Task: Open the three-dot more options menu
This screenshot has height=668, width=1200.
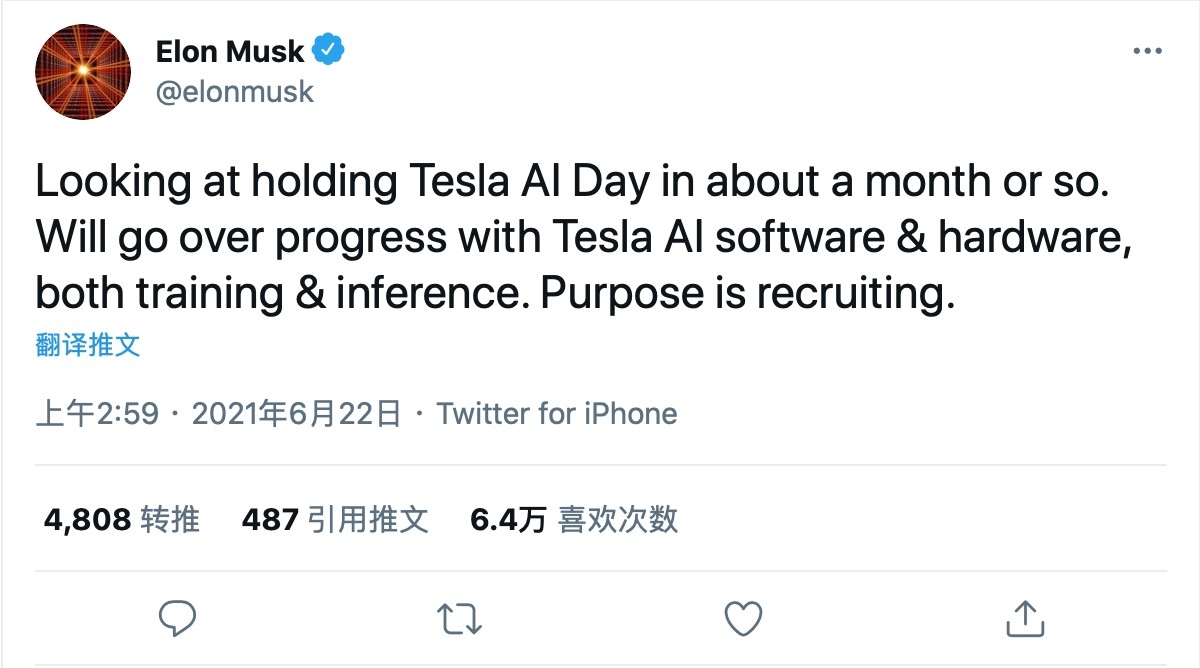Action: pos(1146,52)
